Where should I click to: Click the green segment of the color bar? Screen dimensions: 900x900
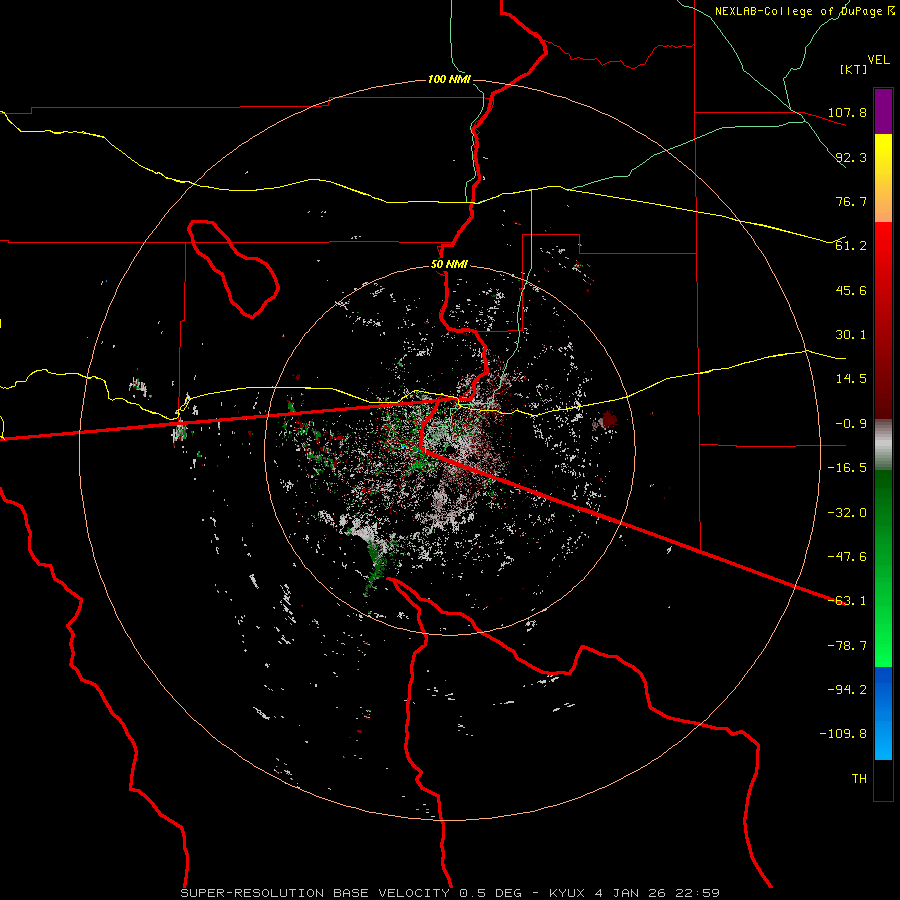(x=883, y=568)
